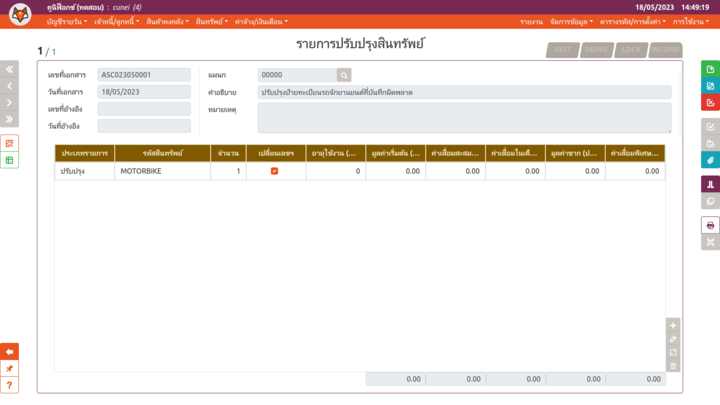Open the เจ้าหนี้/ลูกหนี้ dropdown menu
The image size is (720, 405).
[117, 22]
